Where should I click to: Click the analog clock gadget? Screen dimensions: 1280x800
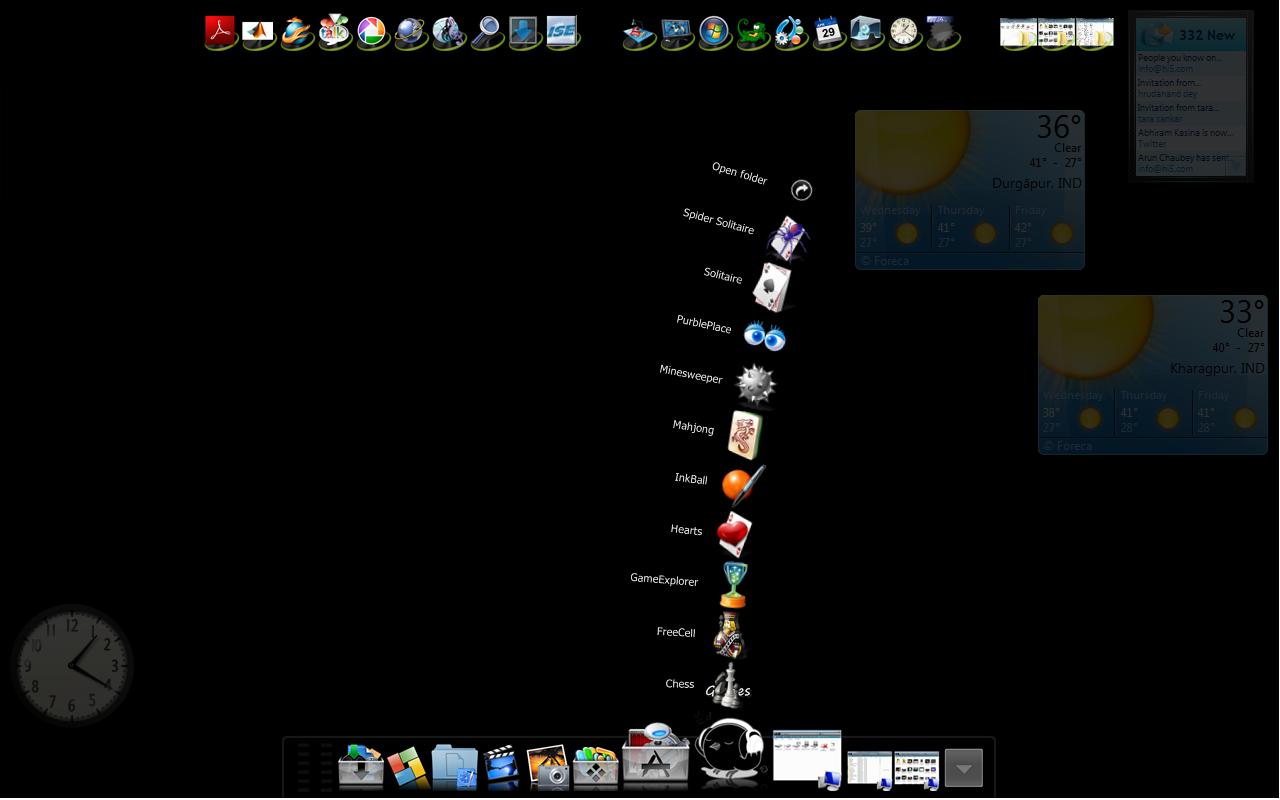pos(72,665)
